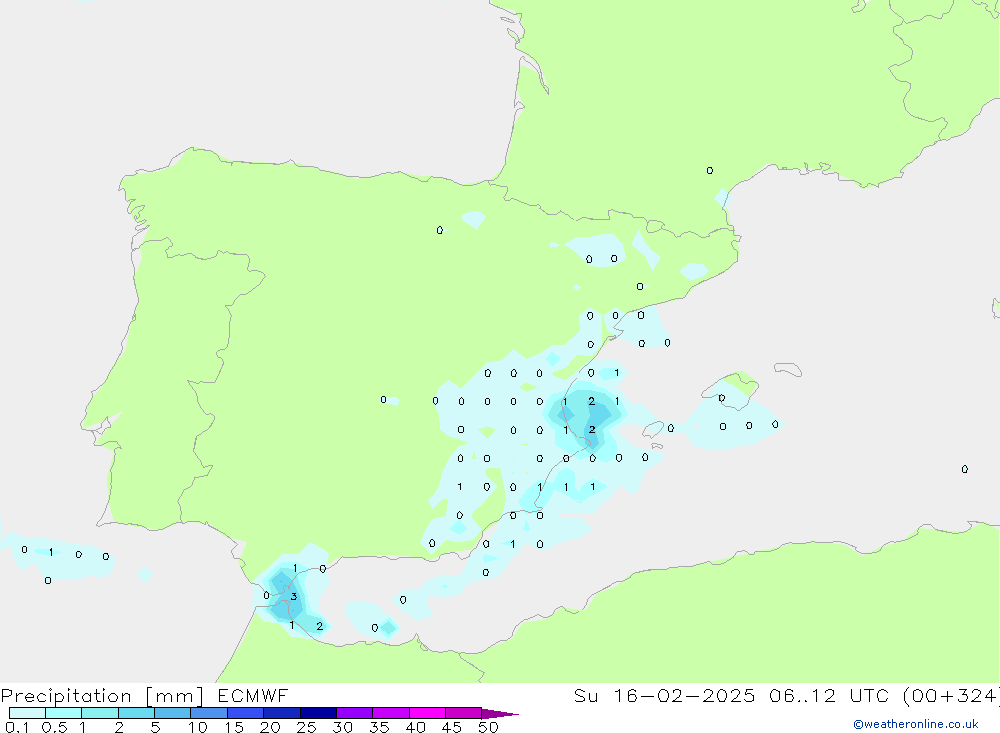Image resolution: width=1000 pixels, height=733 pixels.
Task: Click the '3' precipitation value near Gibraltar
Action: pos(293,596)
